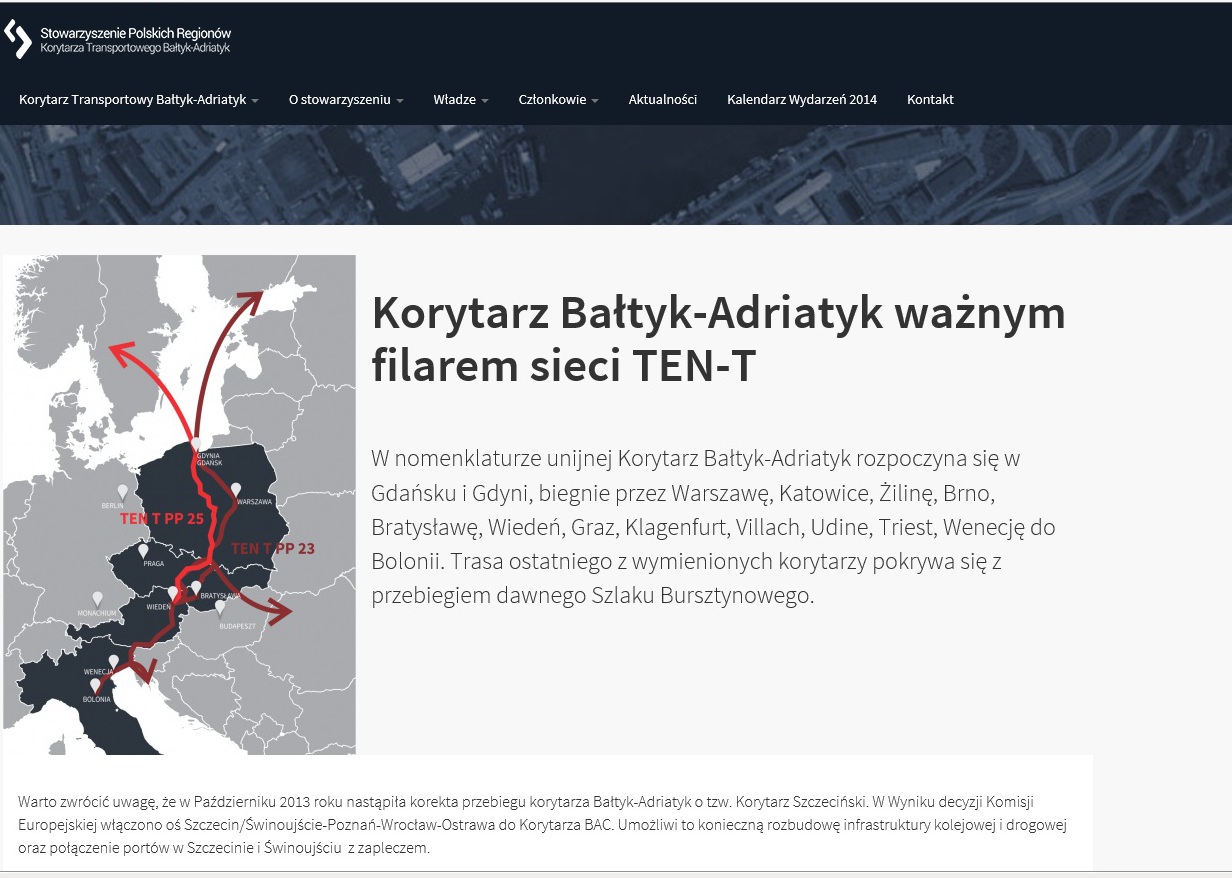
Task: Open the Władze dropdown arrow
Action: tap(485, 101)
